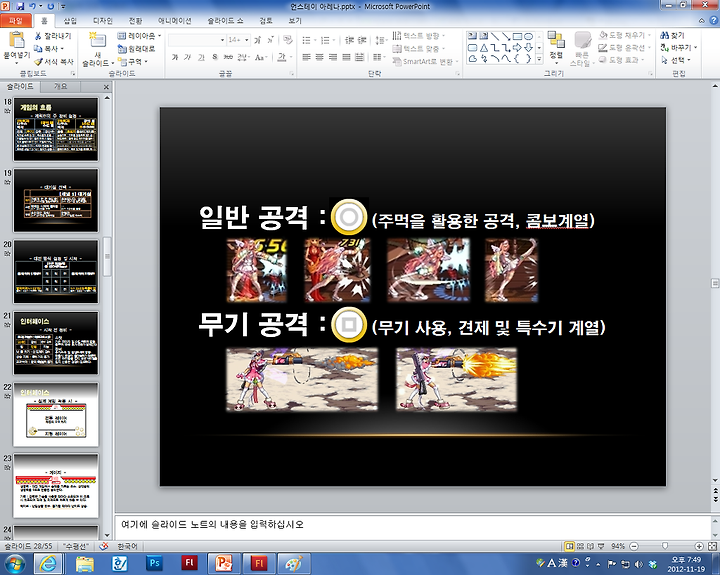Click the Fit slide to window icon
Screen dimensions: 720x575
click(712, 547)
